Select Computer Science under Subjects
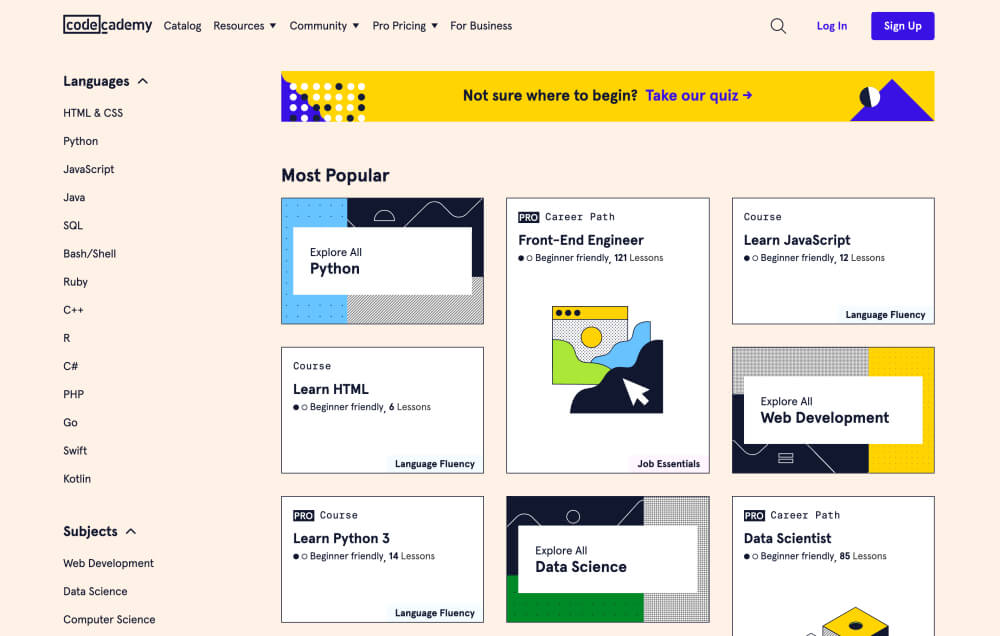Screen dimensions: 1000x636 [109, 619]
